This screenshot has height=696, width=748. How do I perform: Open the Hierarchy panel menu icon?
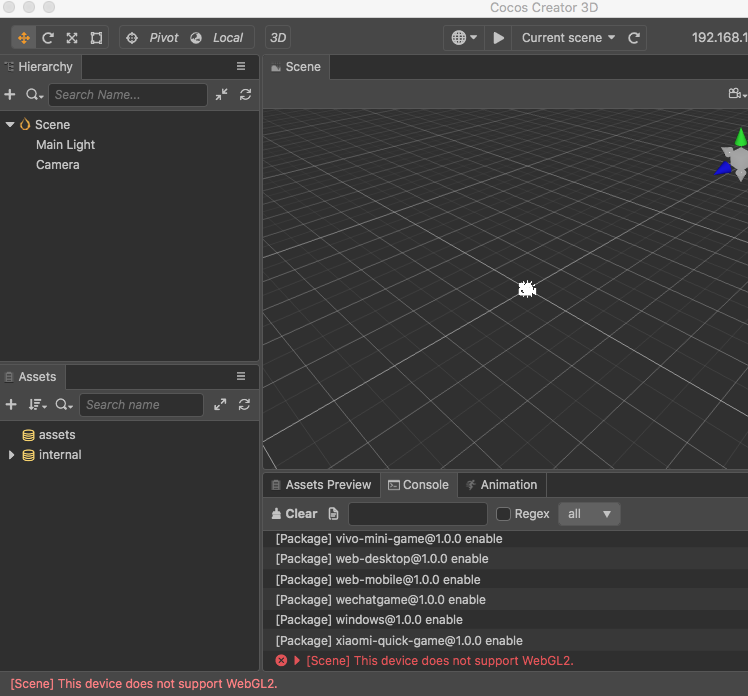(241, 66)
